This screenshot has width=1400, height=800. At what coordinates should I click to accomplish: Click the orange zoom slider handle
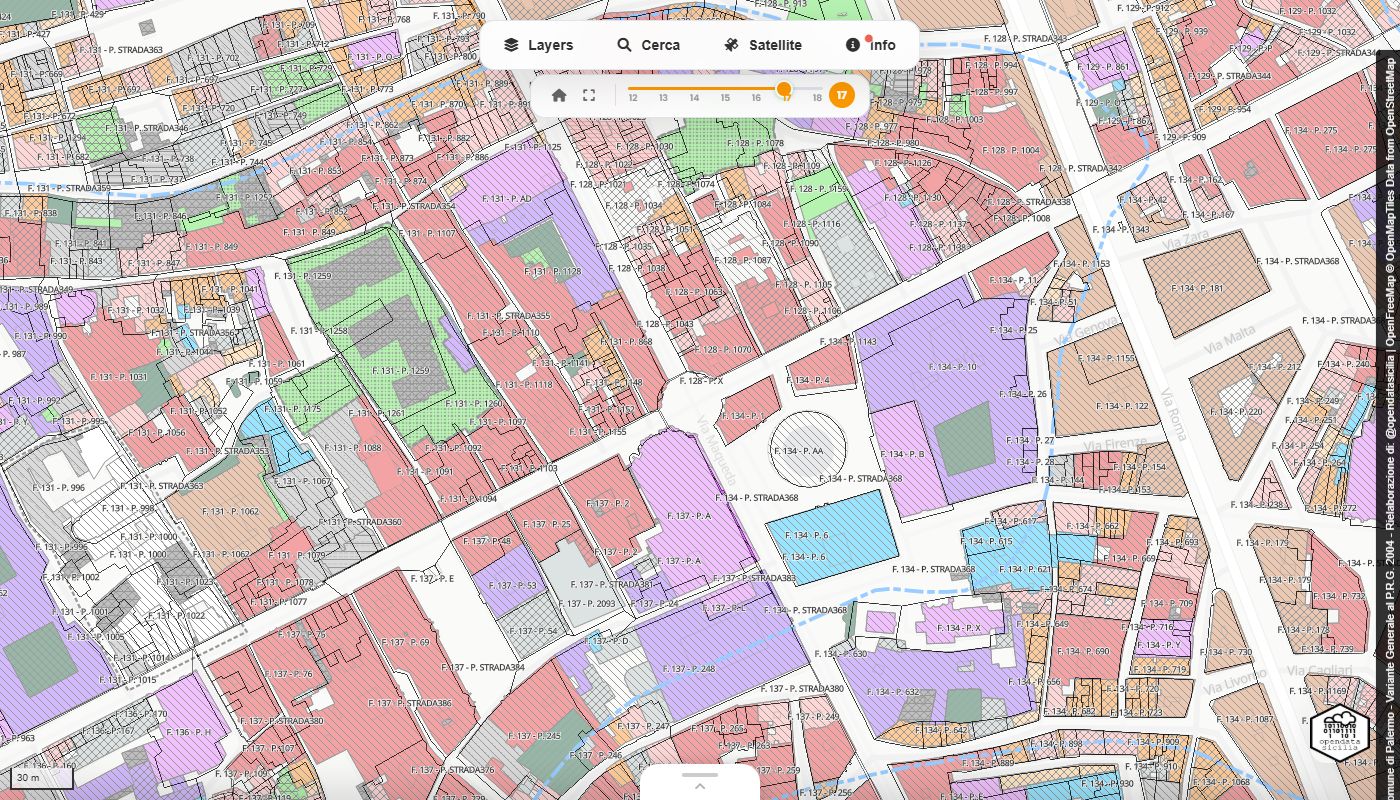(x=784, y=88)
